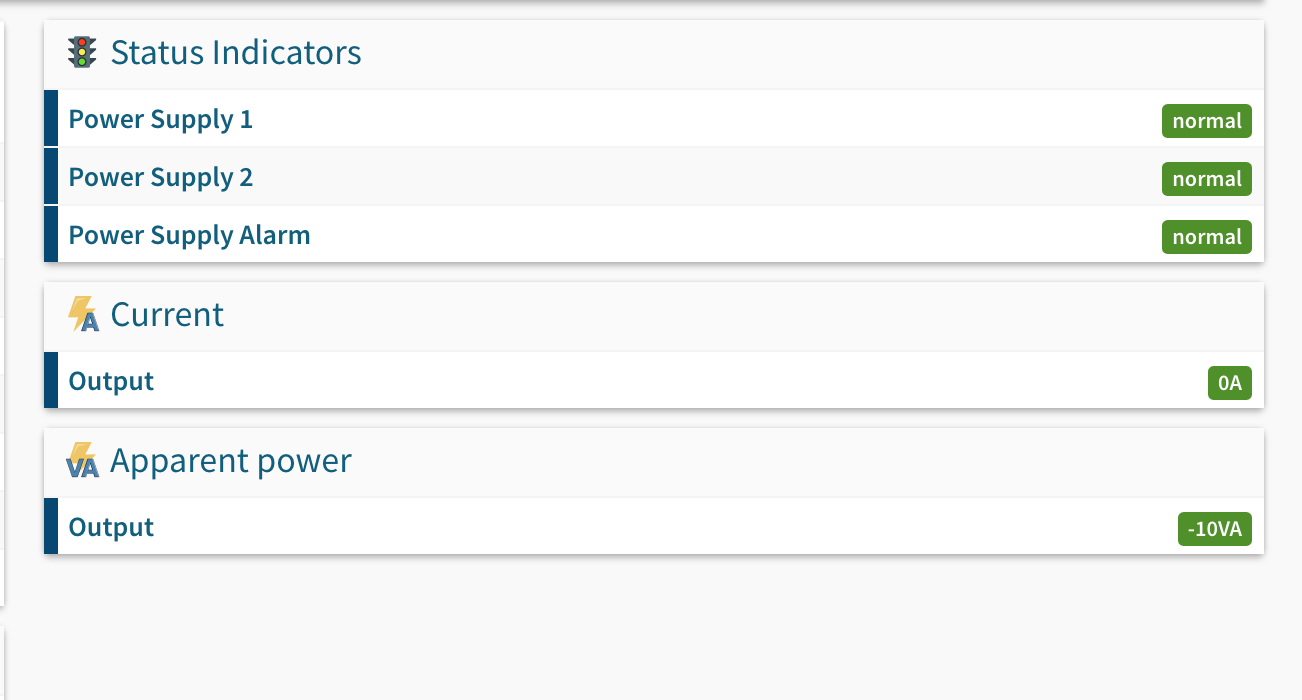1302x700 pixels.
Task: Click the traffic light Status Indicators icon
Action: (x=82, y=52)
